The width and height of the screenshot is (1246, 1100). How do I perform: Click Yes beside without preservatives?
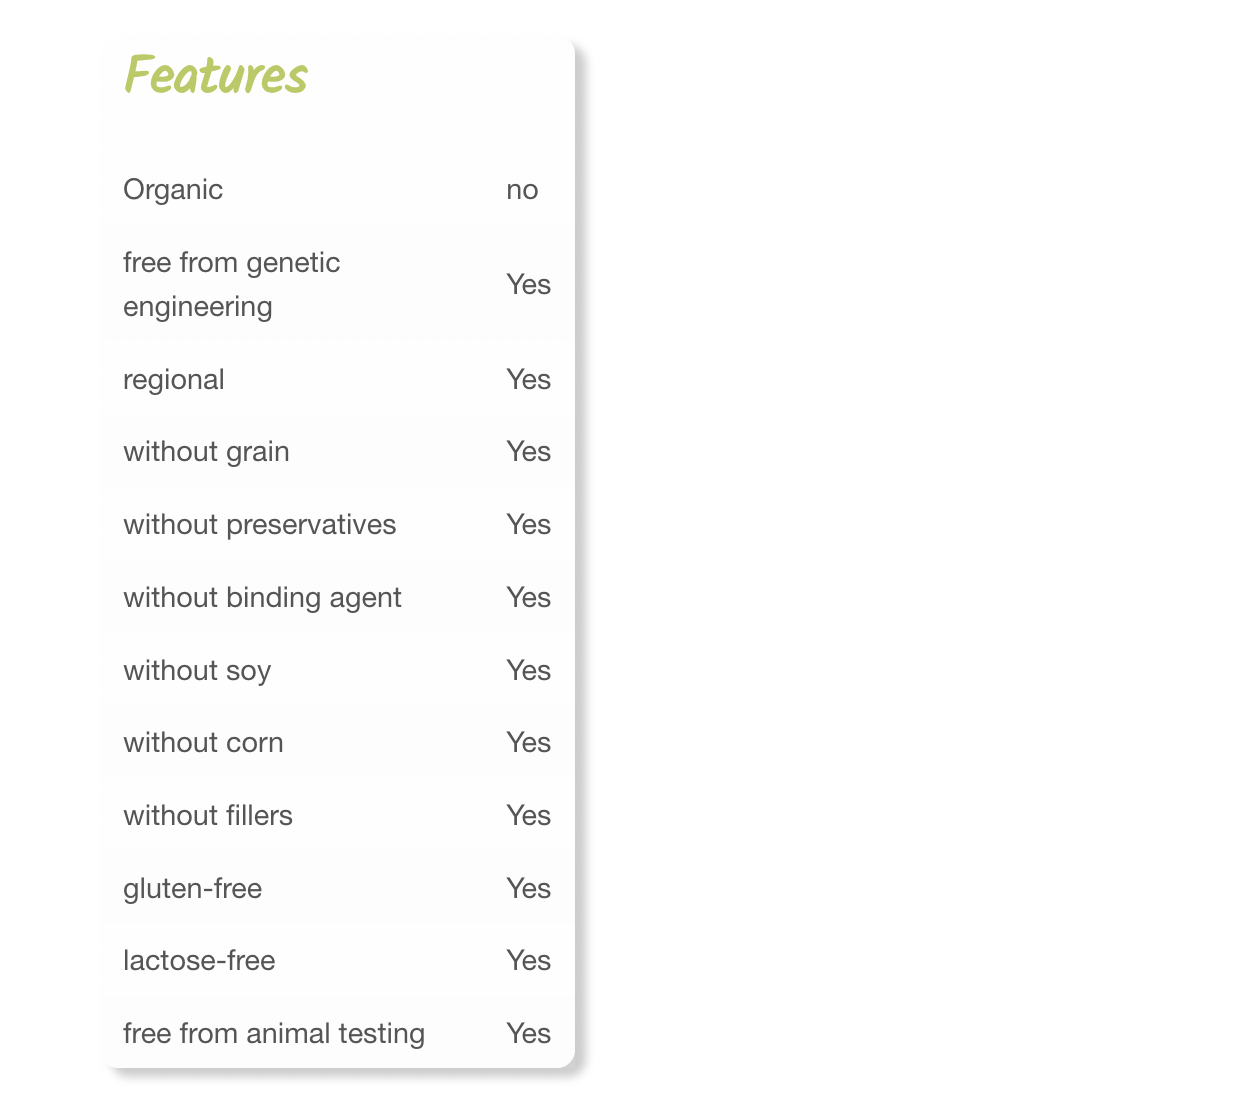point(528,524)
